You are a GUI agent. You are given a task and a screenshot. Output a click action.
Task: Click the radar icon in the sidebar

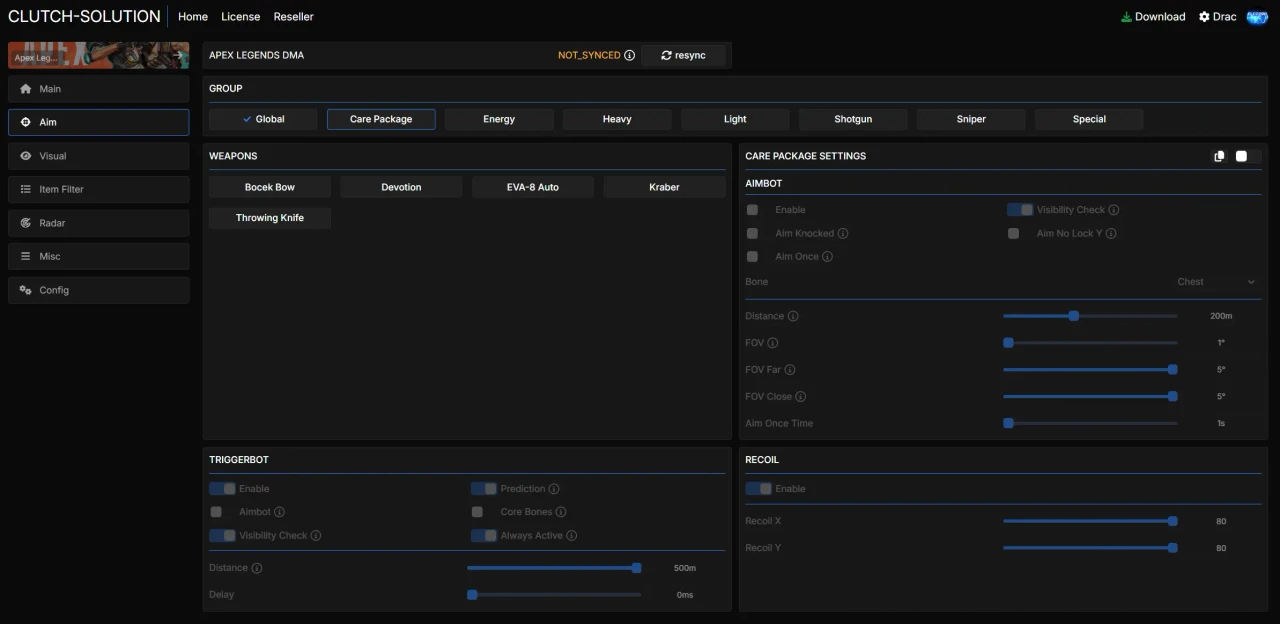point(25,223)
